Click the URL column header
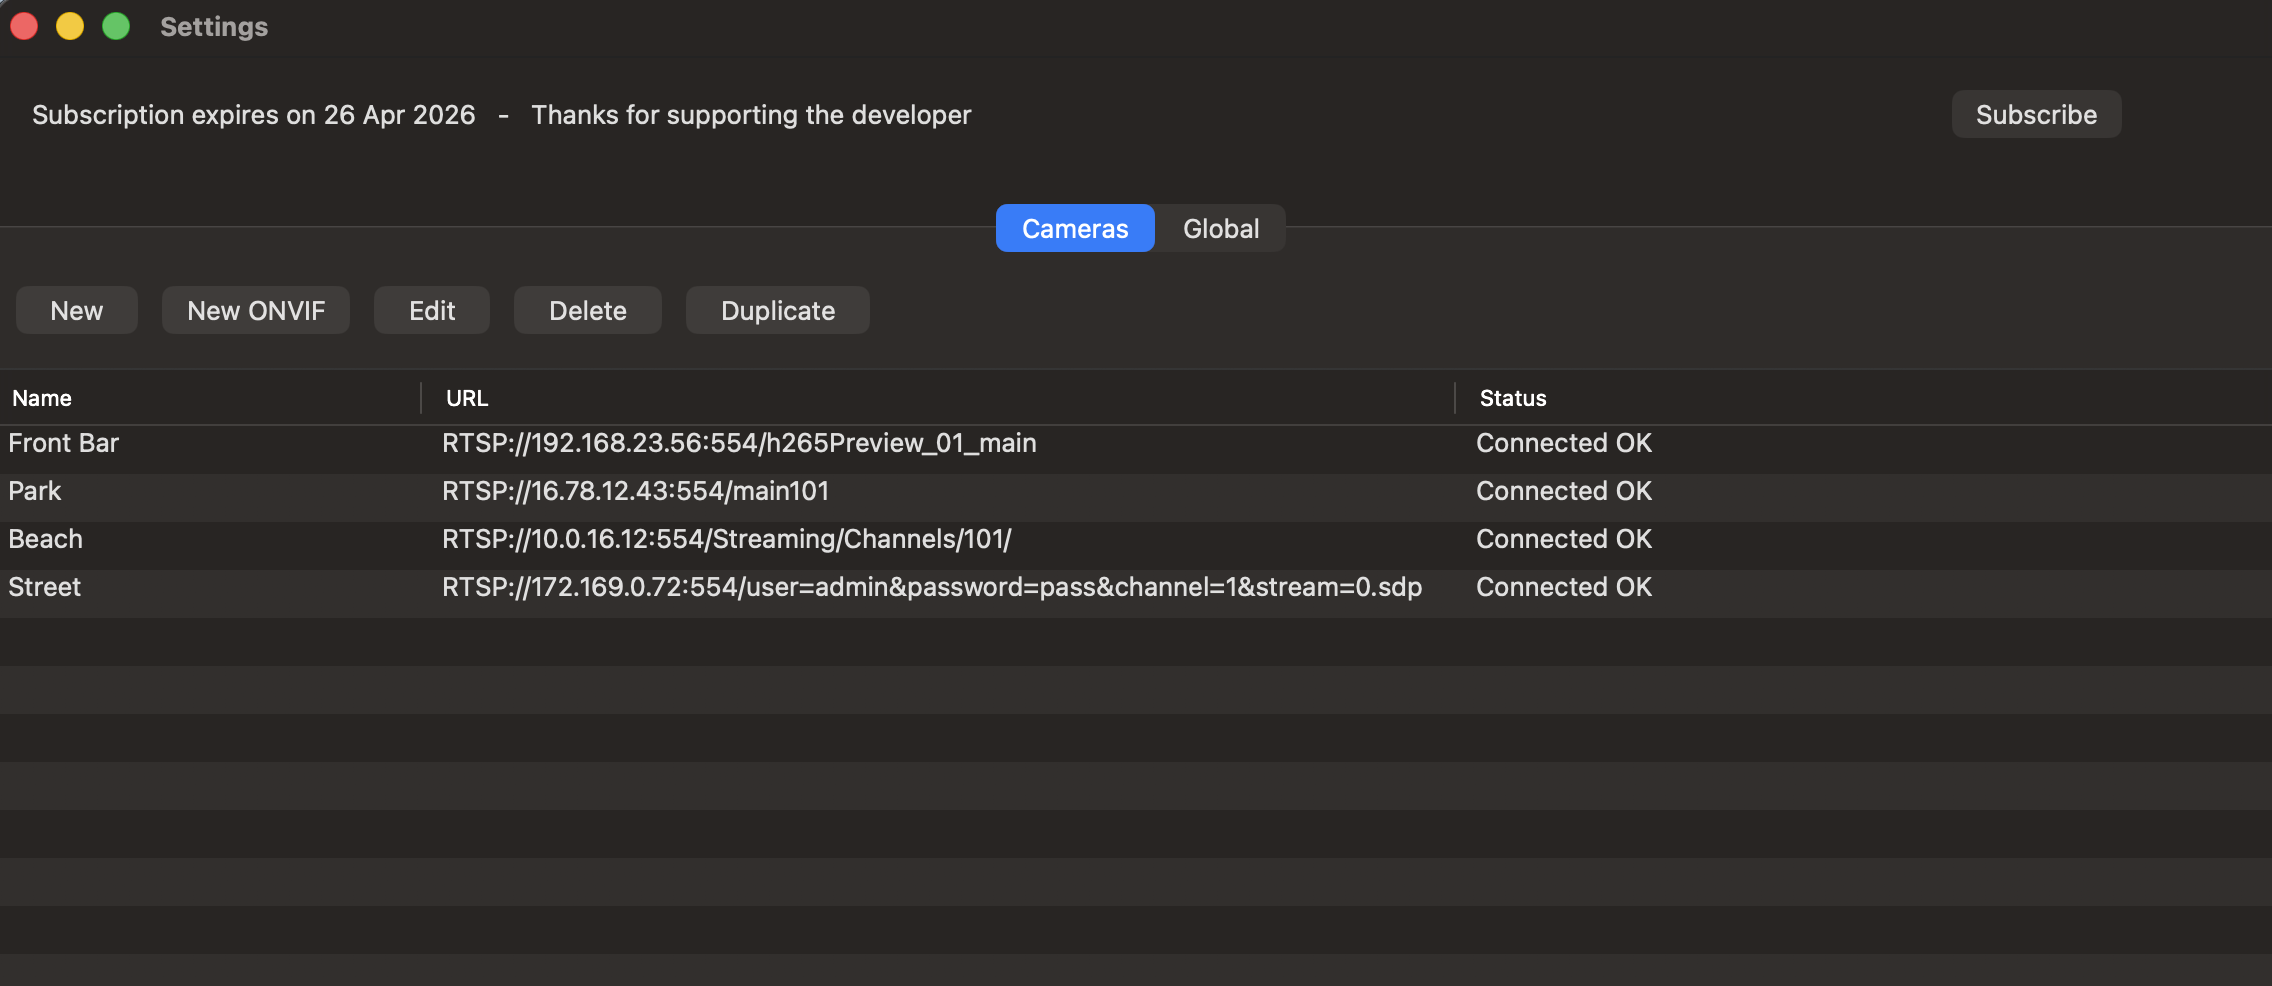This screenshot has width=2272, height=986. (467, 398)
